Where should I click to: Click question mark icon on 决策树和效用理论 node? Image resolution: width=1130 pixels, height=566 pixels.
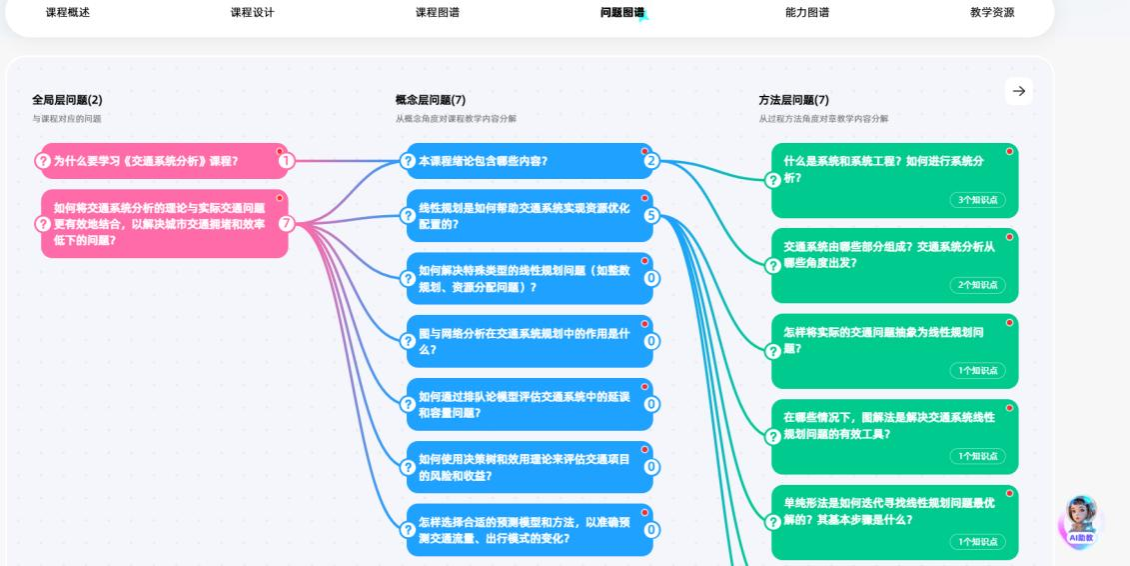coord(408,467)
